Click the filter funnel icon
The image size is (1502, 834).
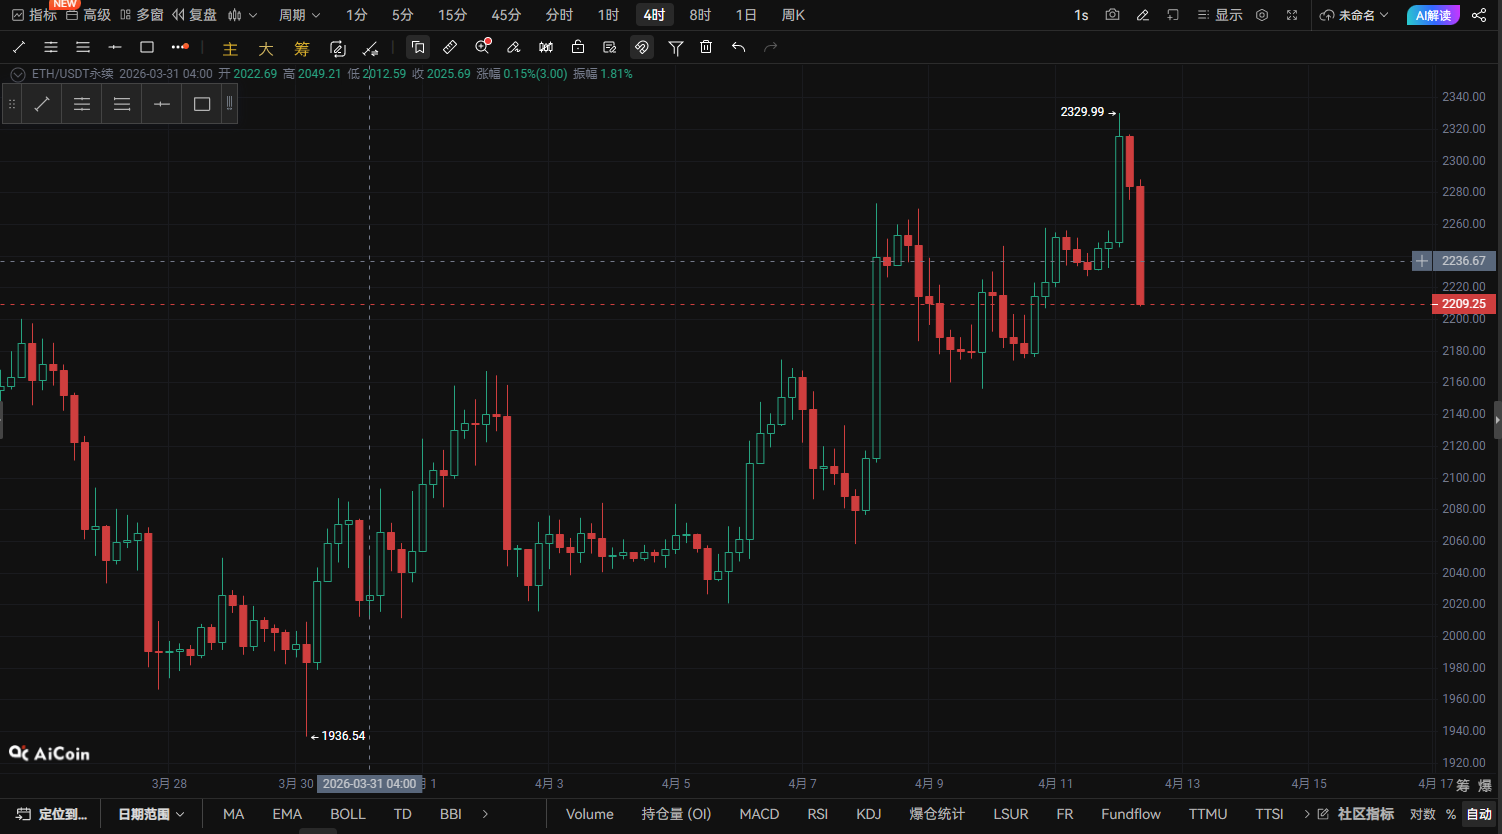[676, 47]
